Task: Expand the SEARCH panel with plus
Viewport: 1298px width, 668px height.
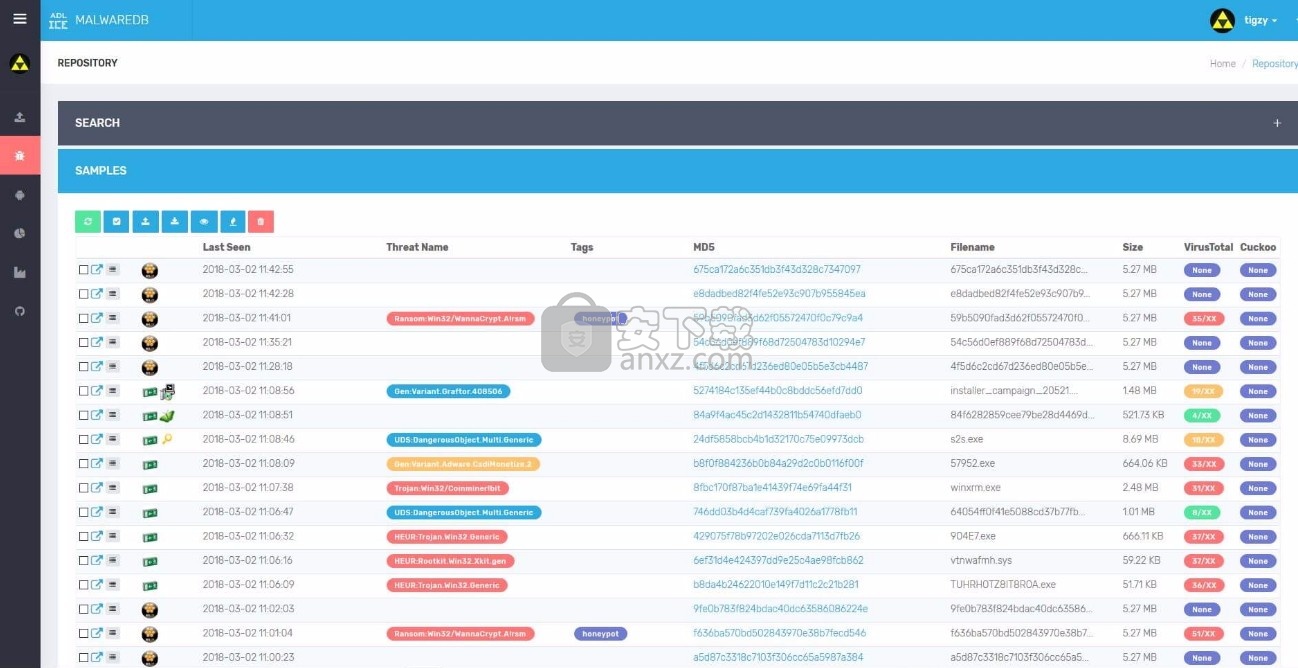Action: [1277, 123]
